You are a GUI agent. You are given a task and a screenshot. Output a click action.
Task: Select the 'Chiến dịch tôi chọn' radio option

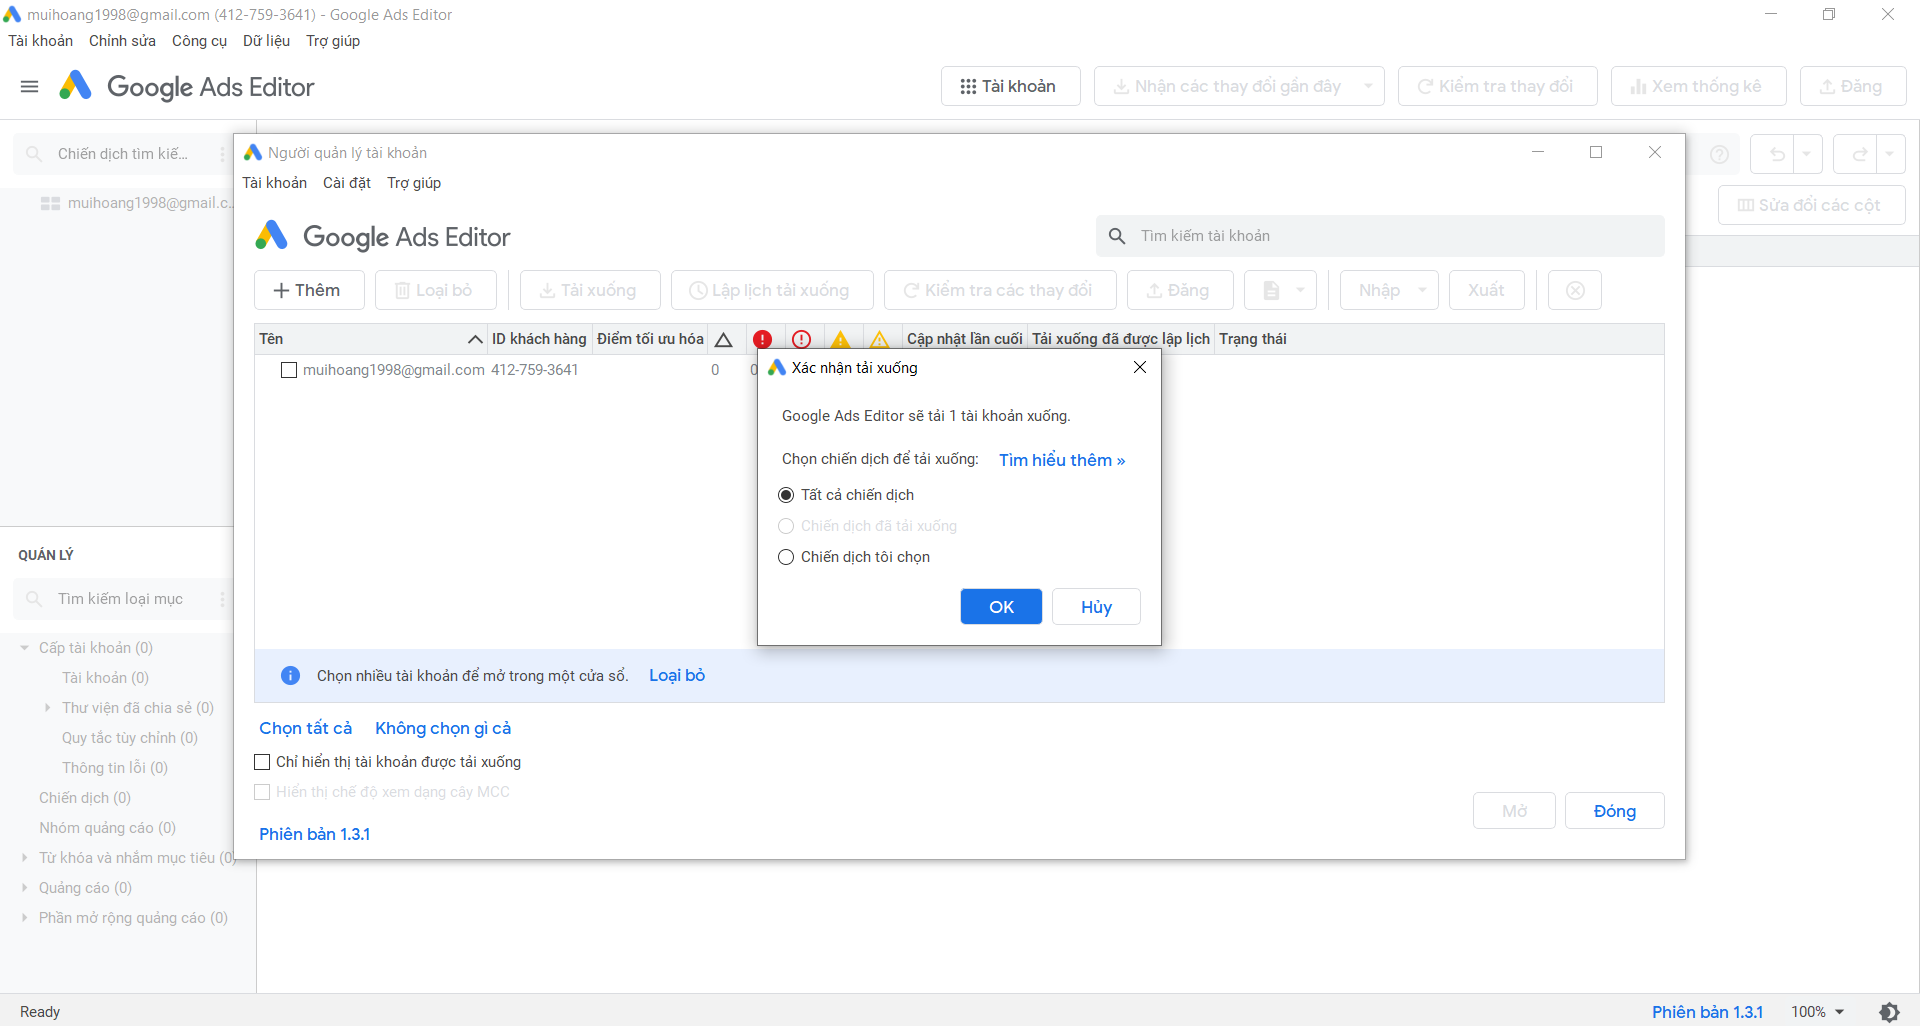(786, 557)
